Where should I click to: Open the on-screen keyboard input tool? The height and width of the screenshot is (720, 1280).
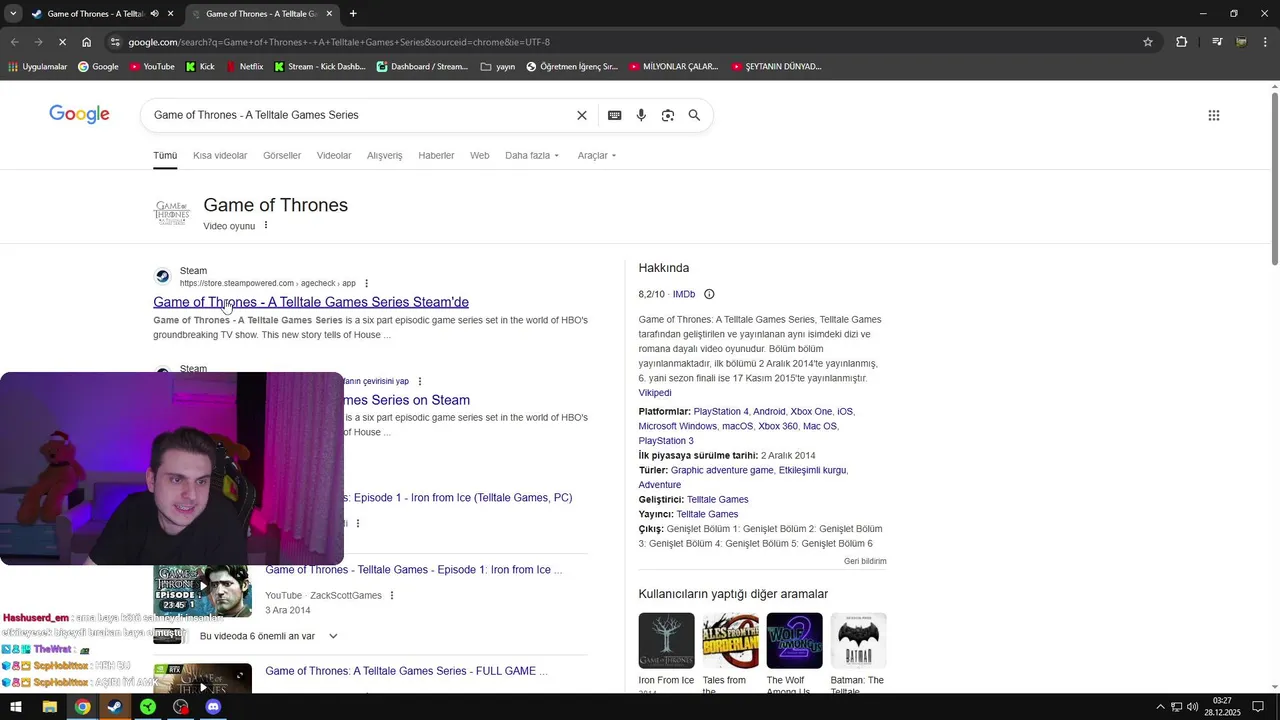pos(615,115)
